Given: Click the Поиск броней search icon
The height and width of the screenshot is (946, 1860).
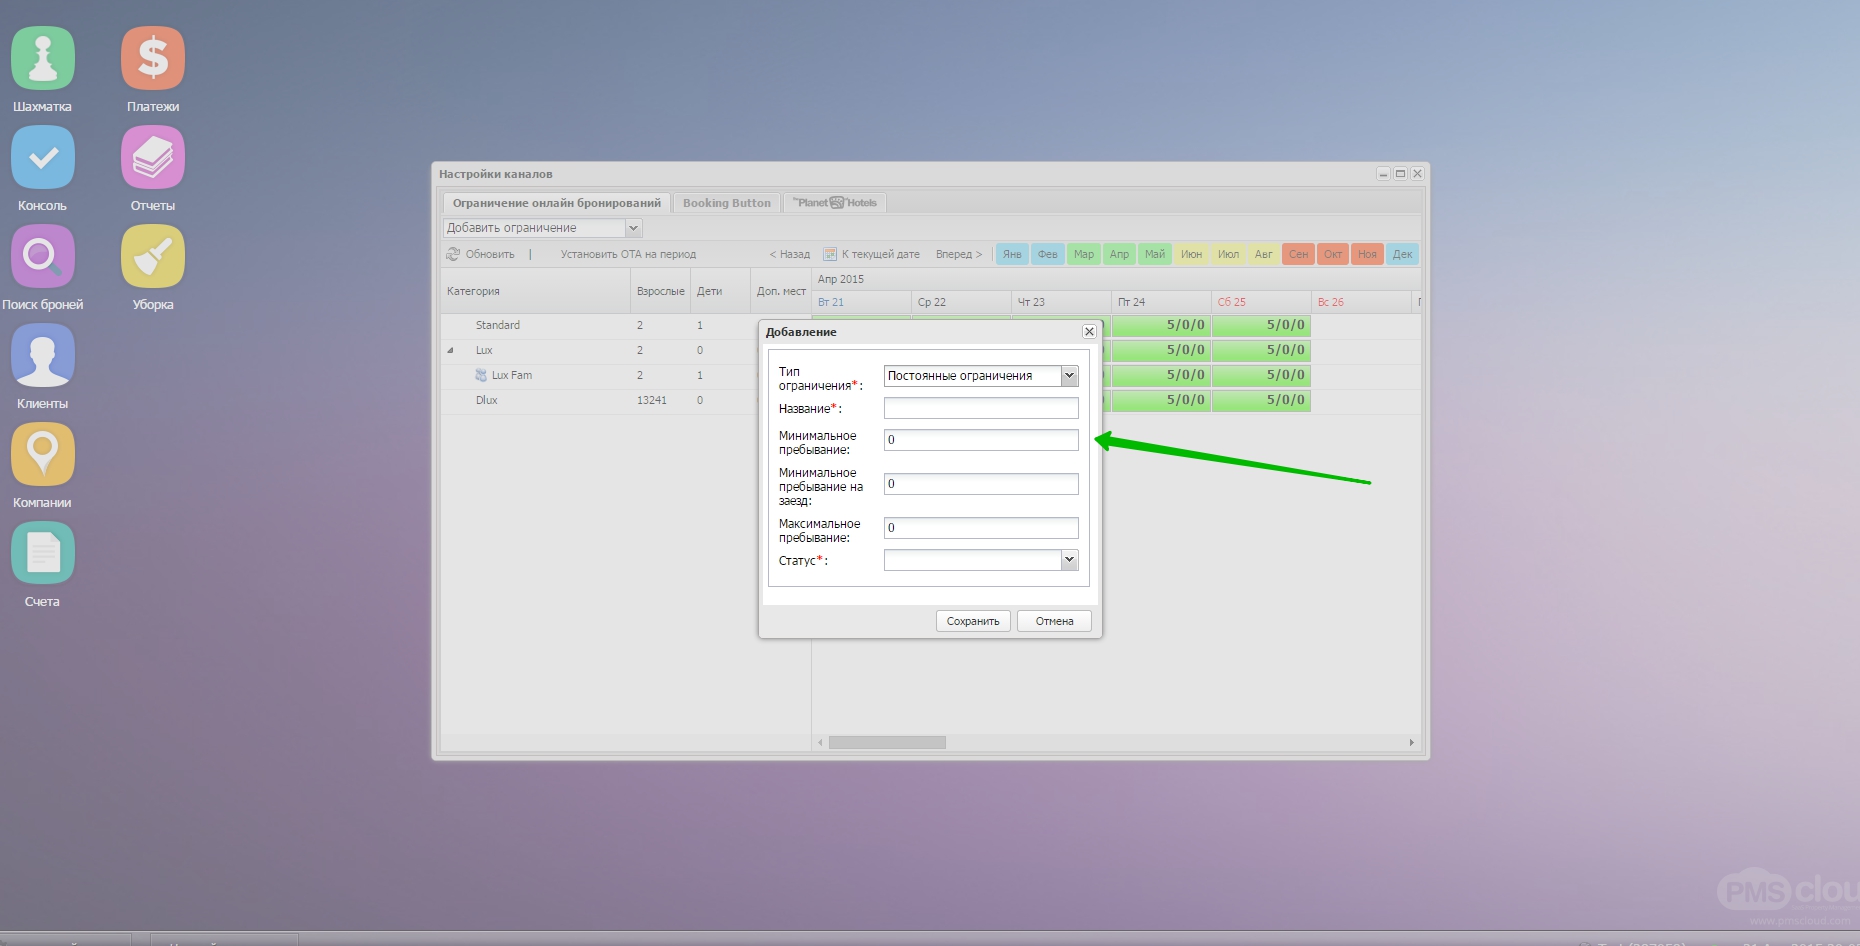Looking at the screenshot, I should (x=42, y=257).
